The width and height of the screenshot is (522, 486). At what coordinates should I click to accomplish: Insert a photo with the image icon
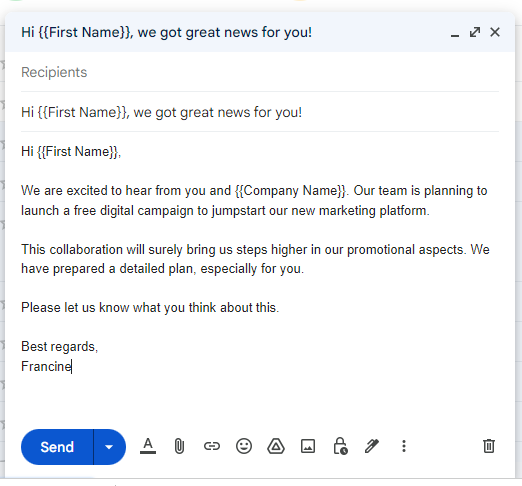coord(308,446)
